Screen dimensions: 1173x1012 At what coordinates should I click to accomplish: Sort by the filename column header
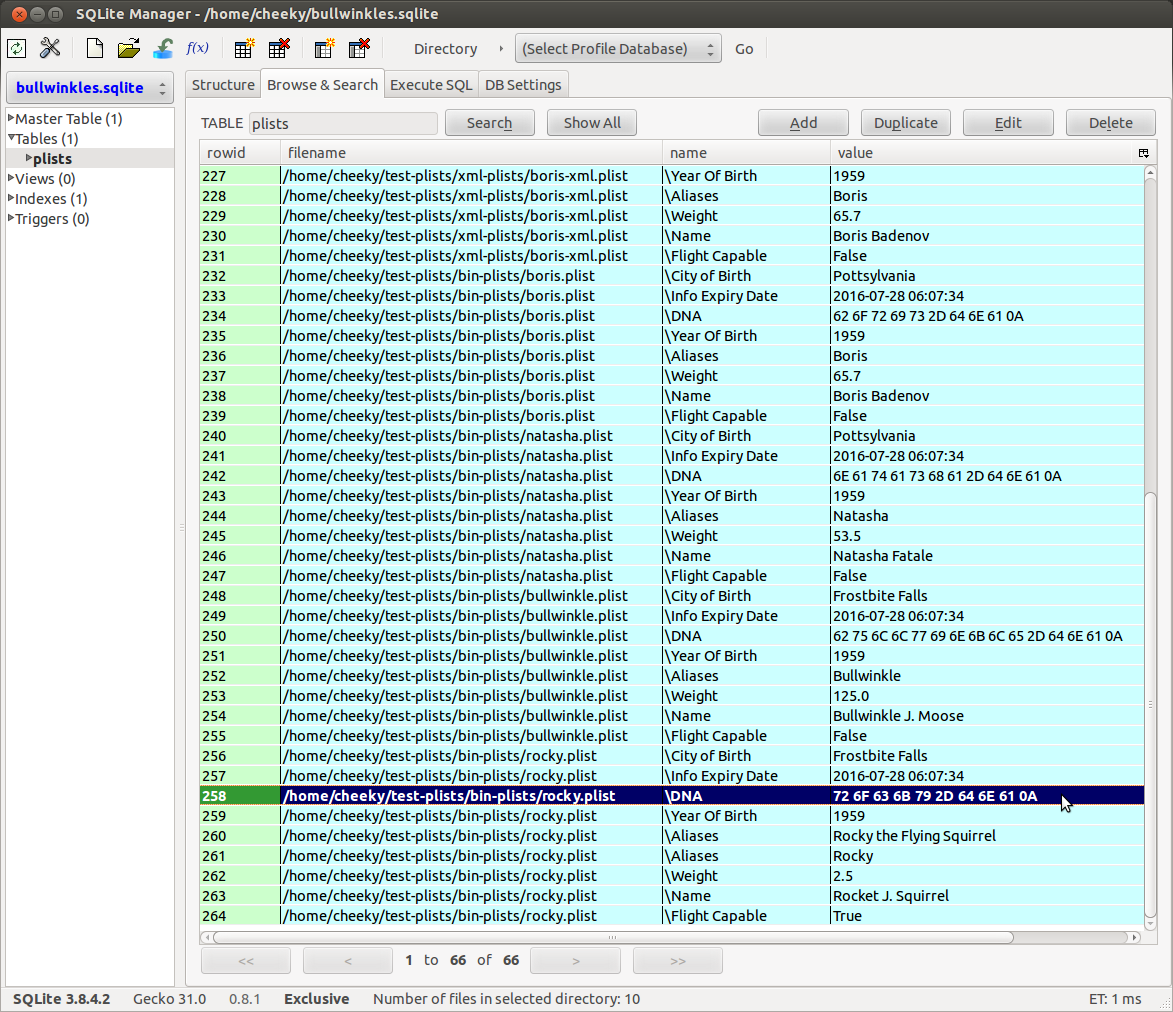(x=471, y=153)
